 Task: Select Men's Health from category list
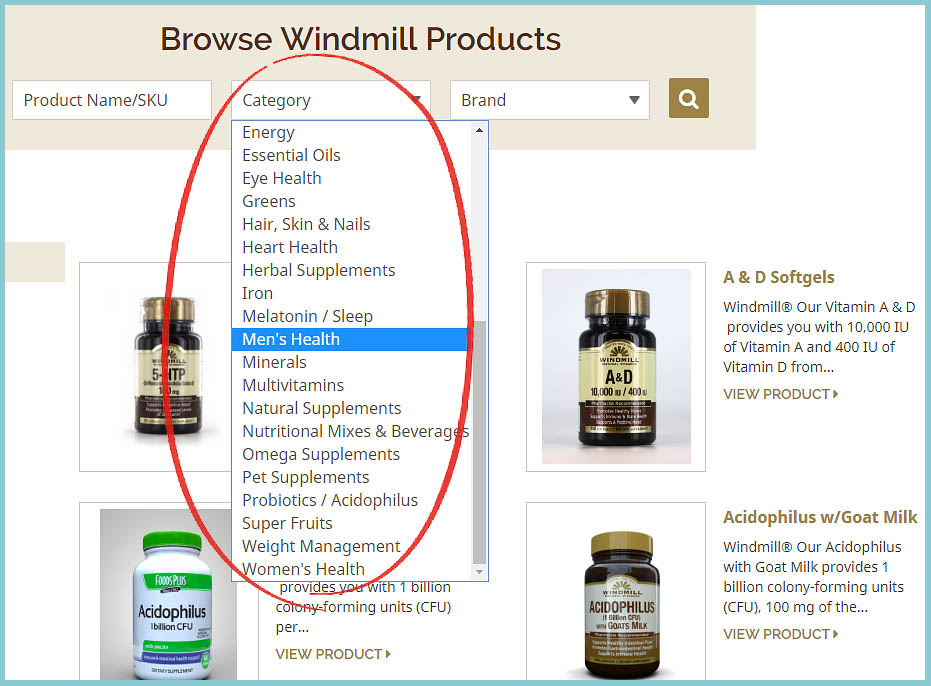[x=352, y=339]
